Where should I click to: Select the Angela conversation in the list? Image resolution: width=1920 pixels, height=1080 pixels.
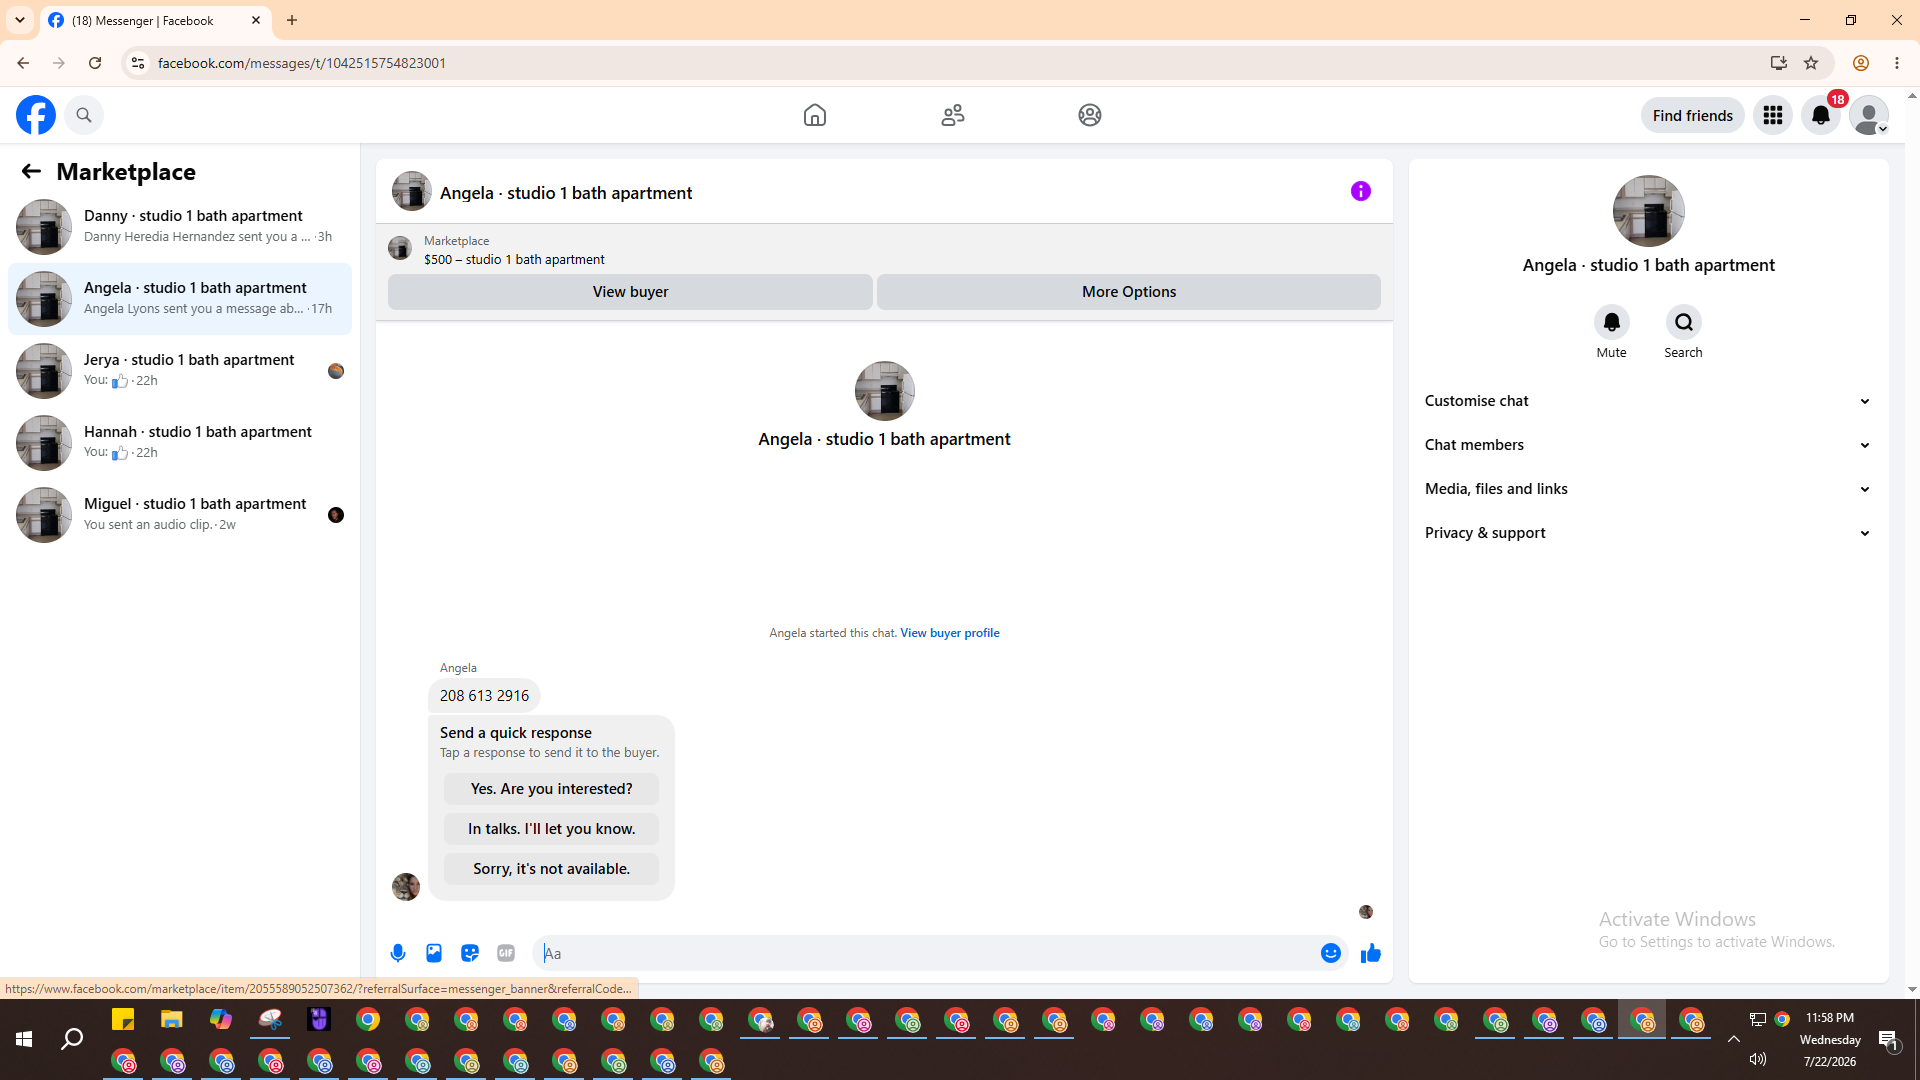(180, 299)
